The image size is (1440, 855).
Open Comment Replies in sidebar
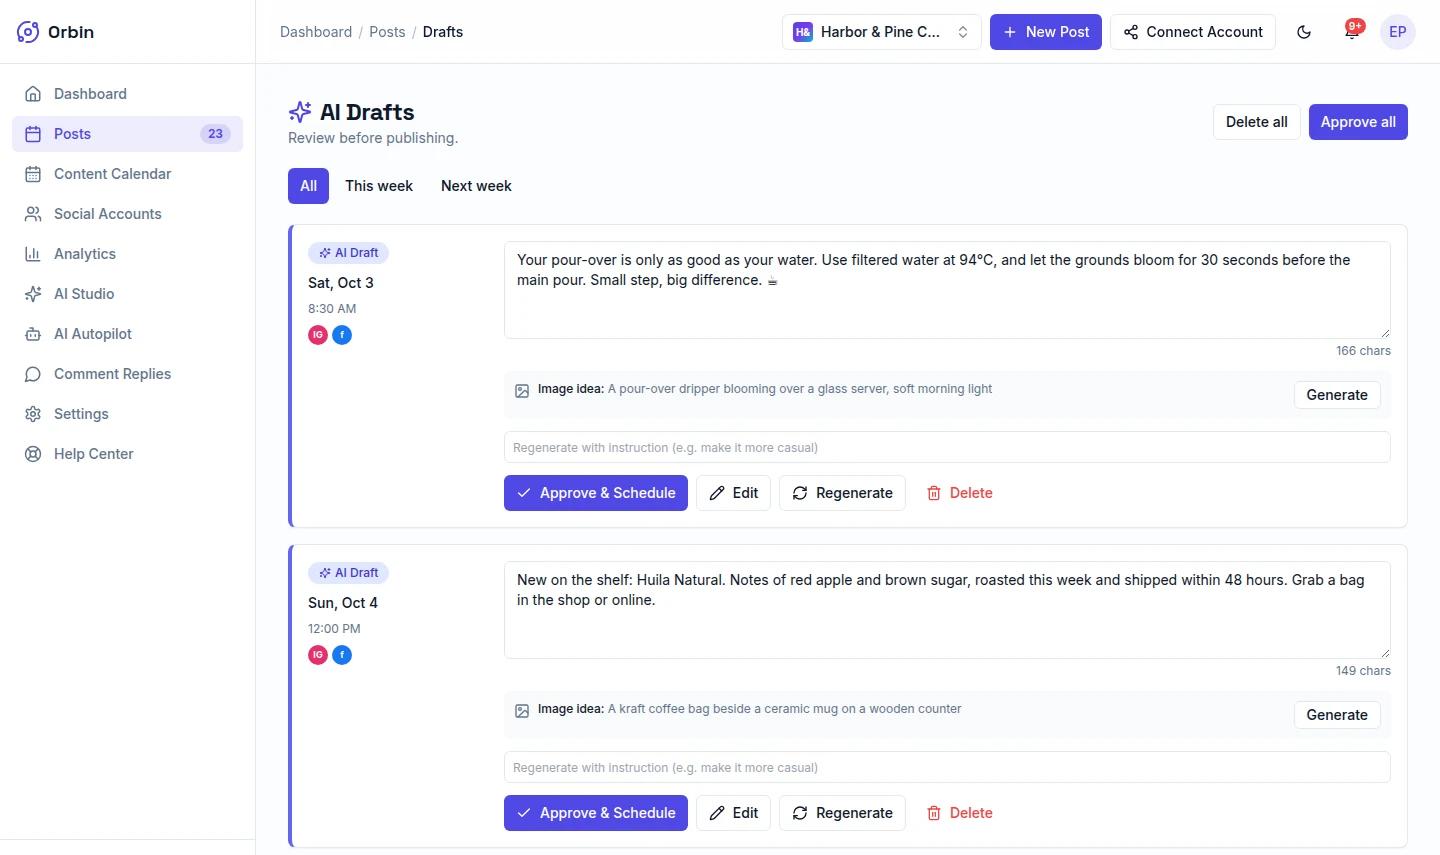[127, 374]
